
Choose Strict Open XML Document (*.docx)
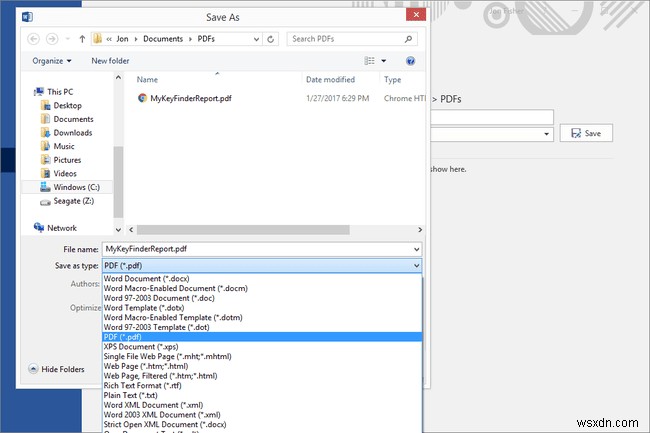click(x=262, y=425)
